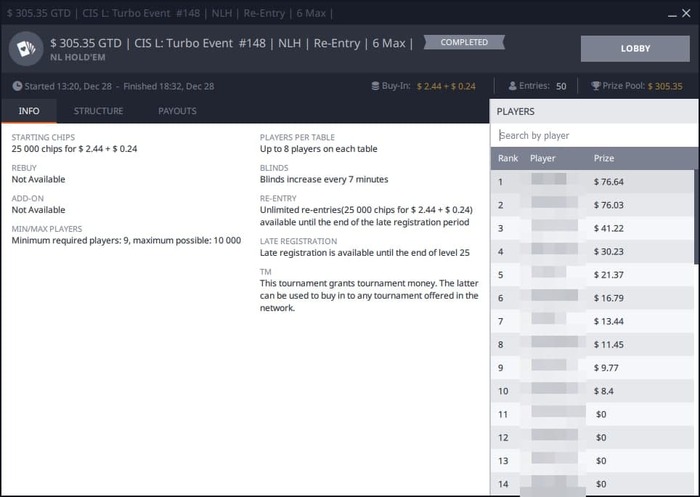Click the NL HOLD'EM subtitle
This screenshot has width=700, height=497.
[x=78, y=57]
